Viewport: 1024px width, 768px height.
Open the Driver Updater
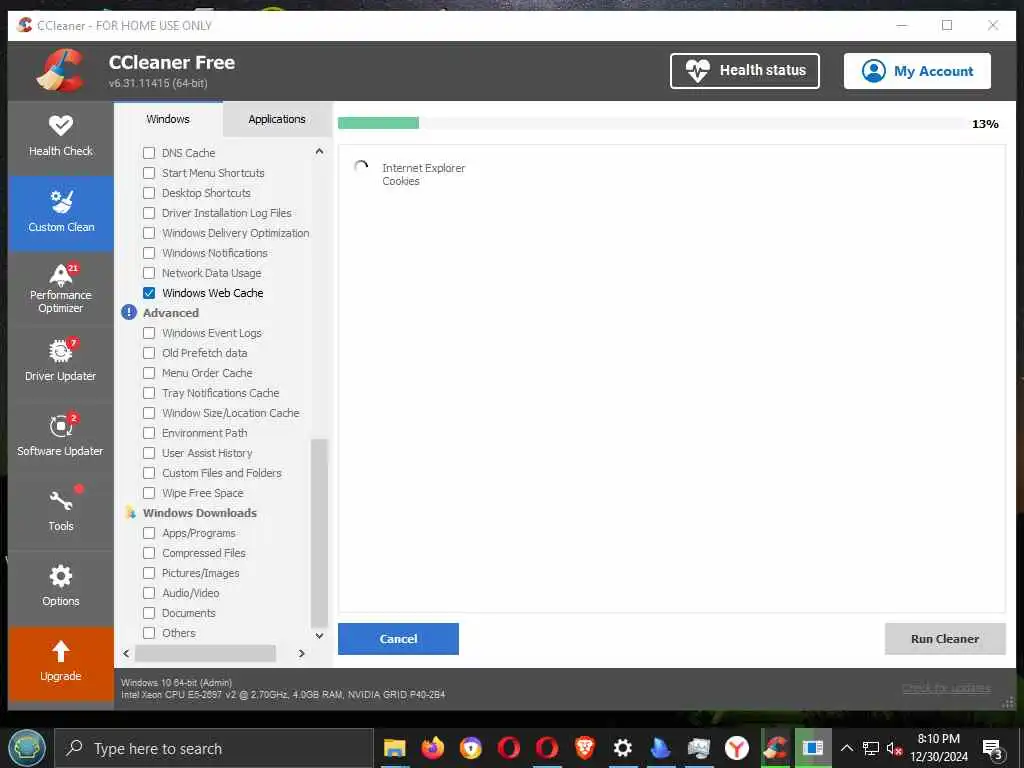click(x=61, y=360)
